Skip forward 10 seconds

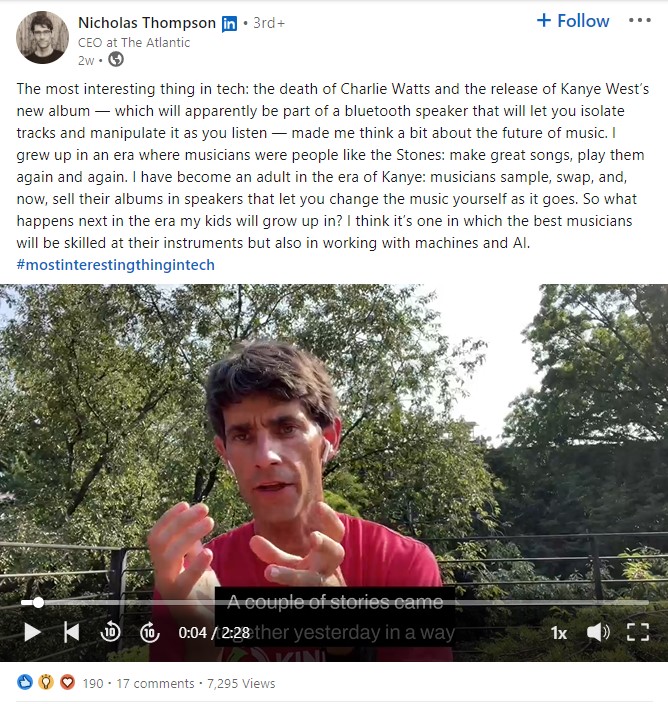[x=149, y=633]
